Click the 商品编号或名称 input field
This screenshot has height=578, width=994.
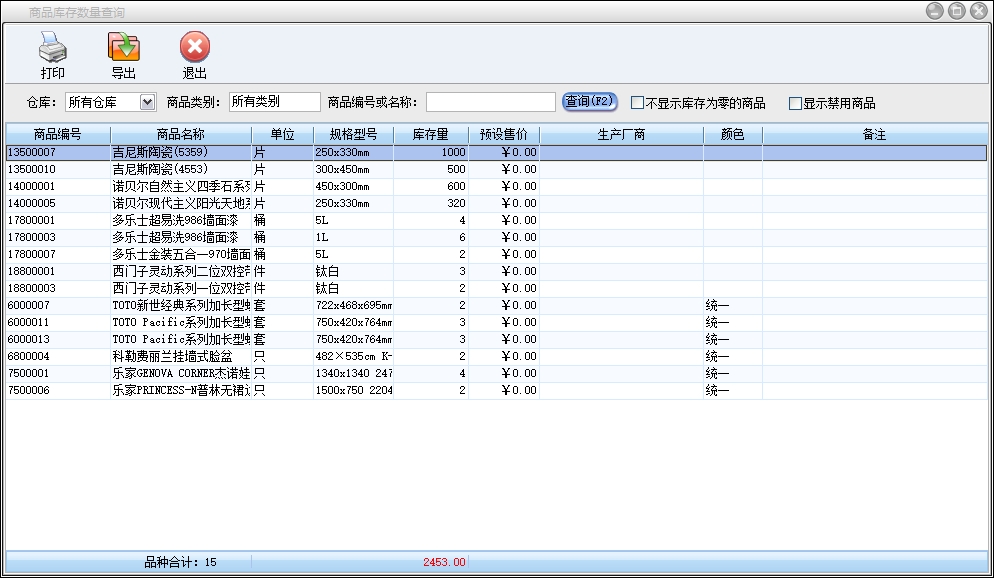point(490,102)
